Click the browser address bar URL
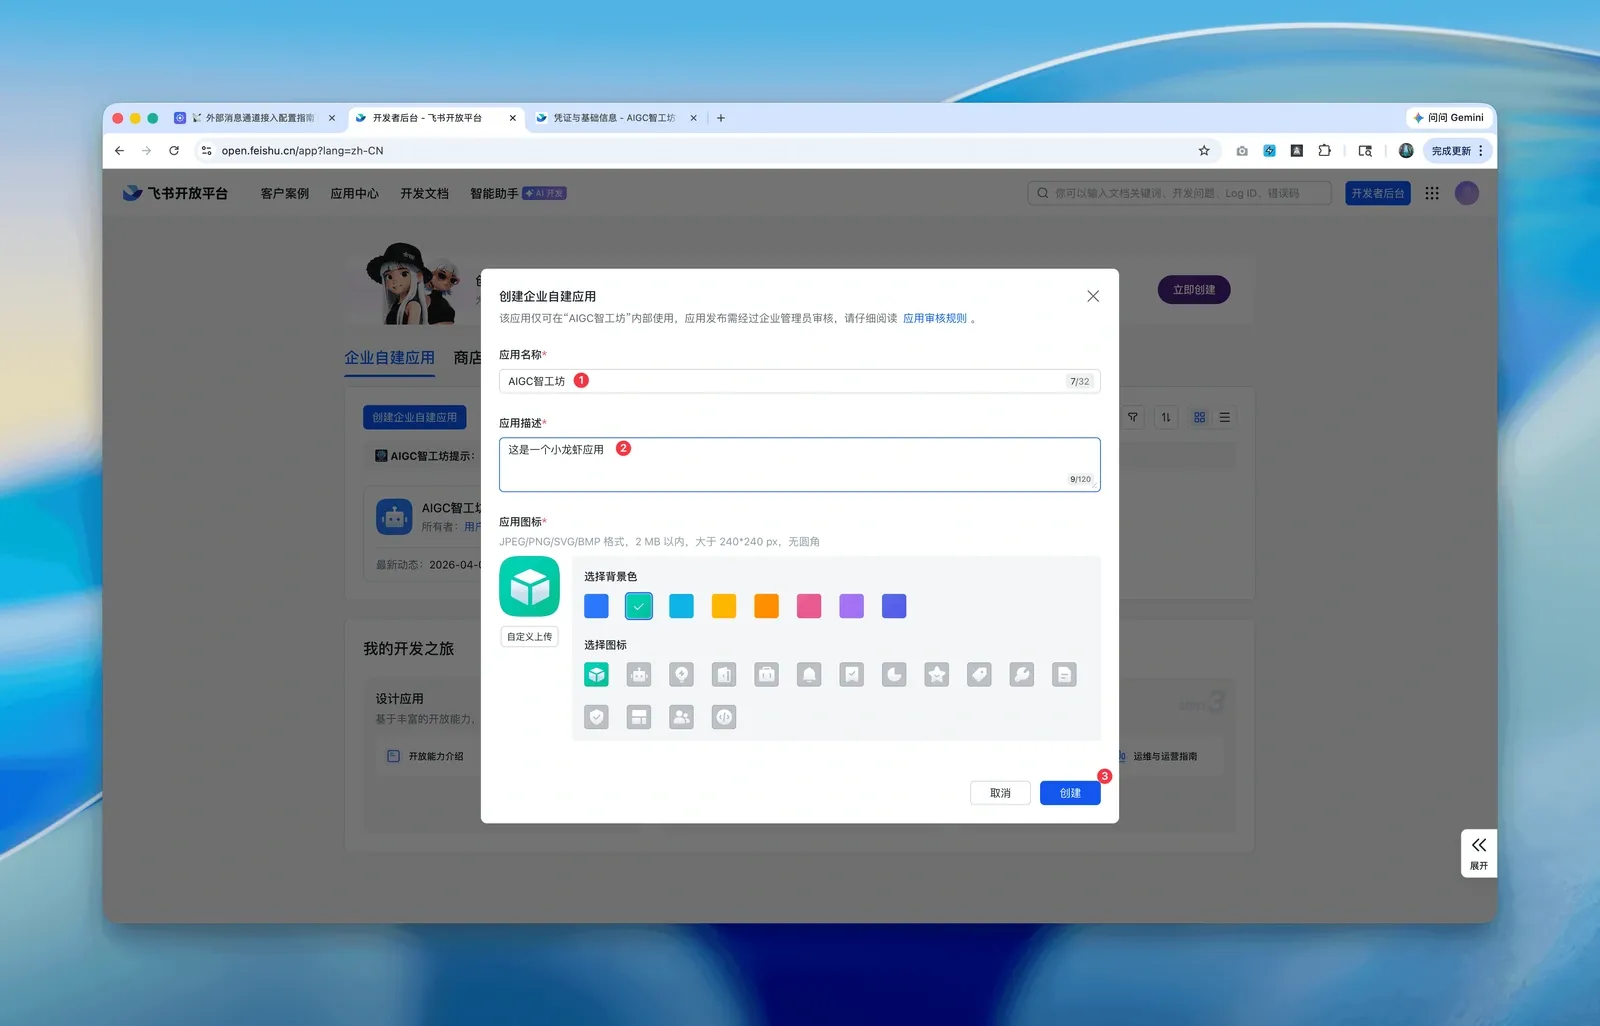Viewport: 1600px width, 1026px height. (x=302, y=151)
